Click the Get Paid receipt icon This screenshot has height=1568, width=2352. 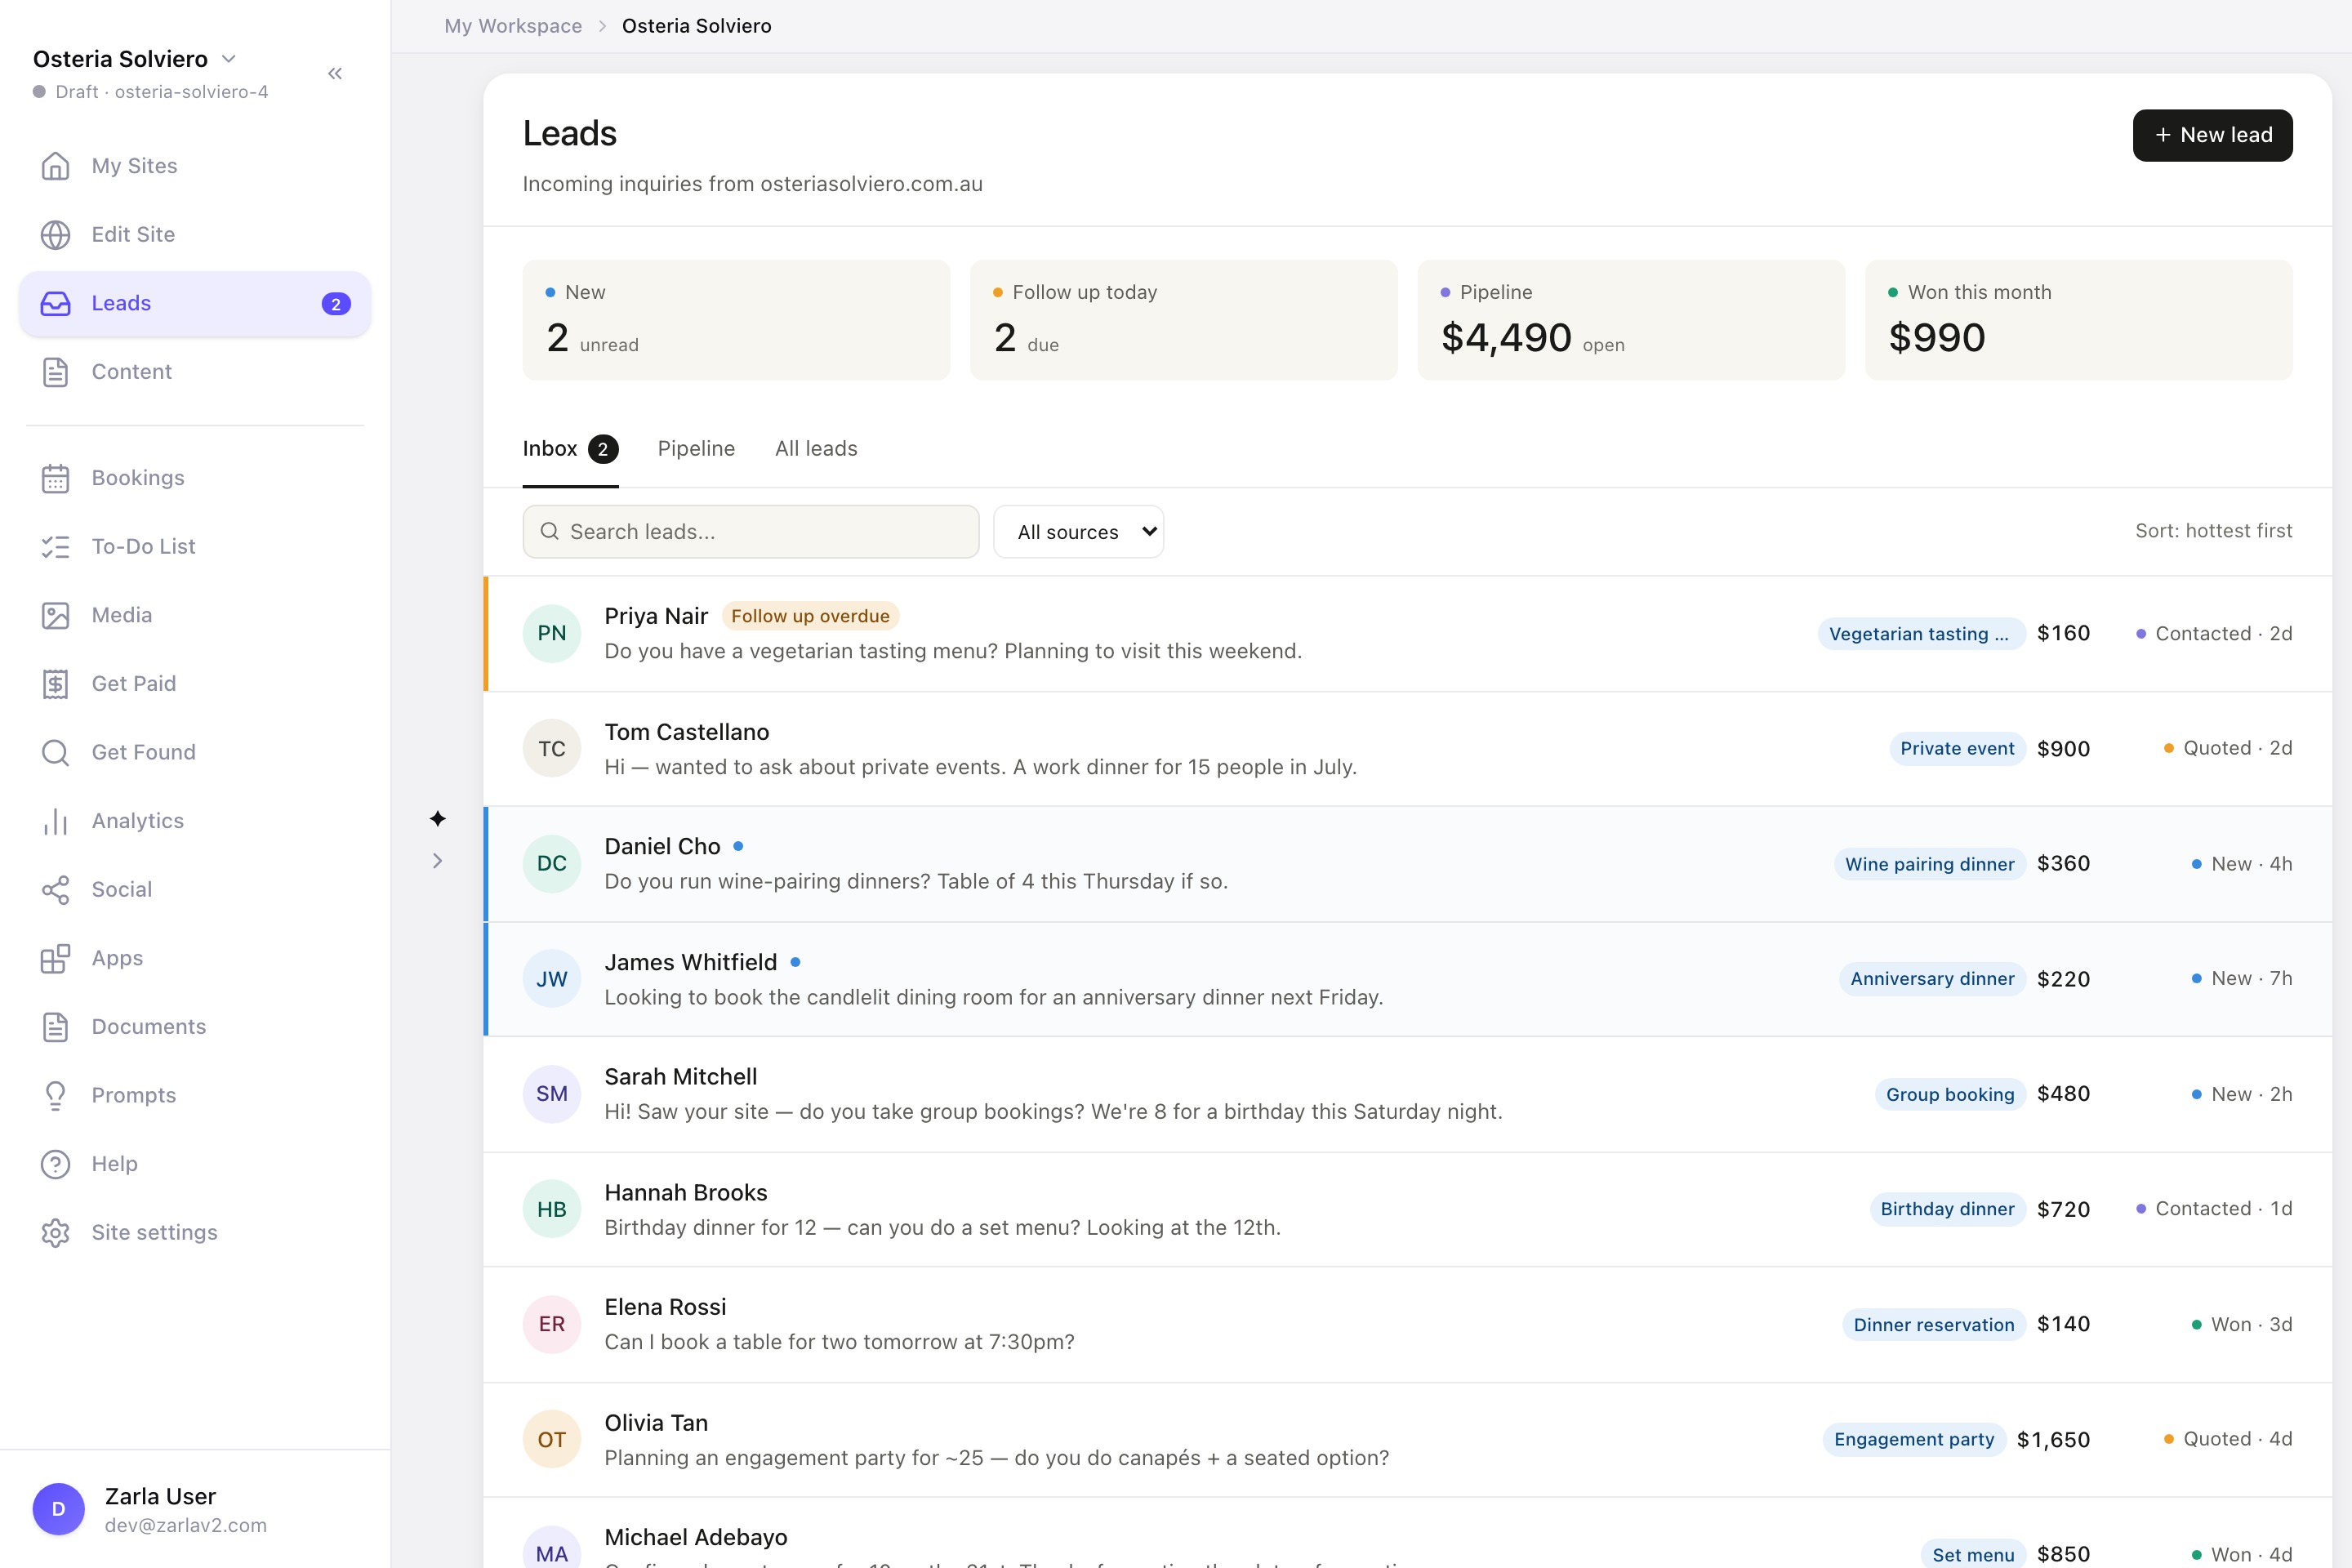[55, 684]
